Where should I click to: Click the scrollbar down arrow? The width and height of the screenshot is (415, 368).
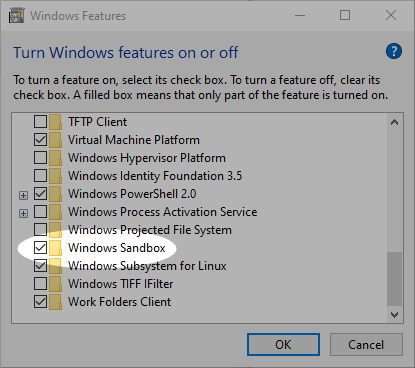tap(394, 315)
